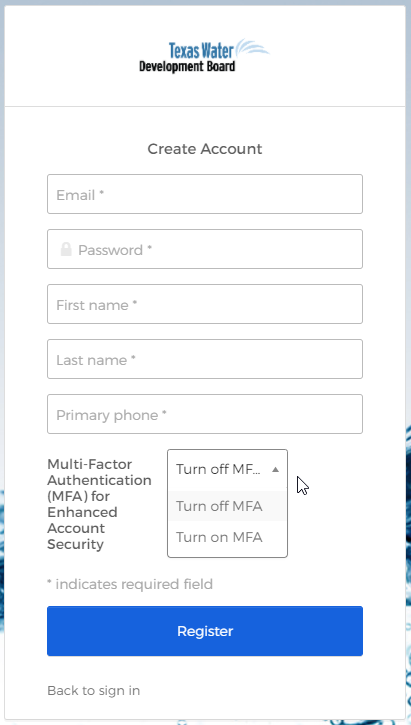
Task: Open the 'Turn off MF...' combo box
Action: [x=227, y=469]
